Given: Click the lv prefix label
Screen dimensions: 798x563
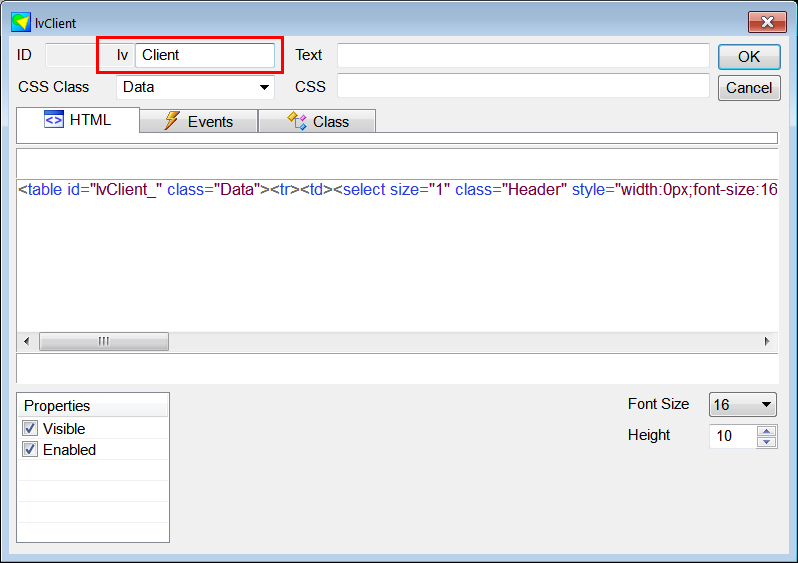Looking at the screenshot, I should pyautogui.click(x=122, y=55).
